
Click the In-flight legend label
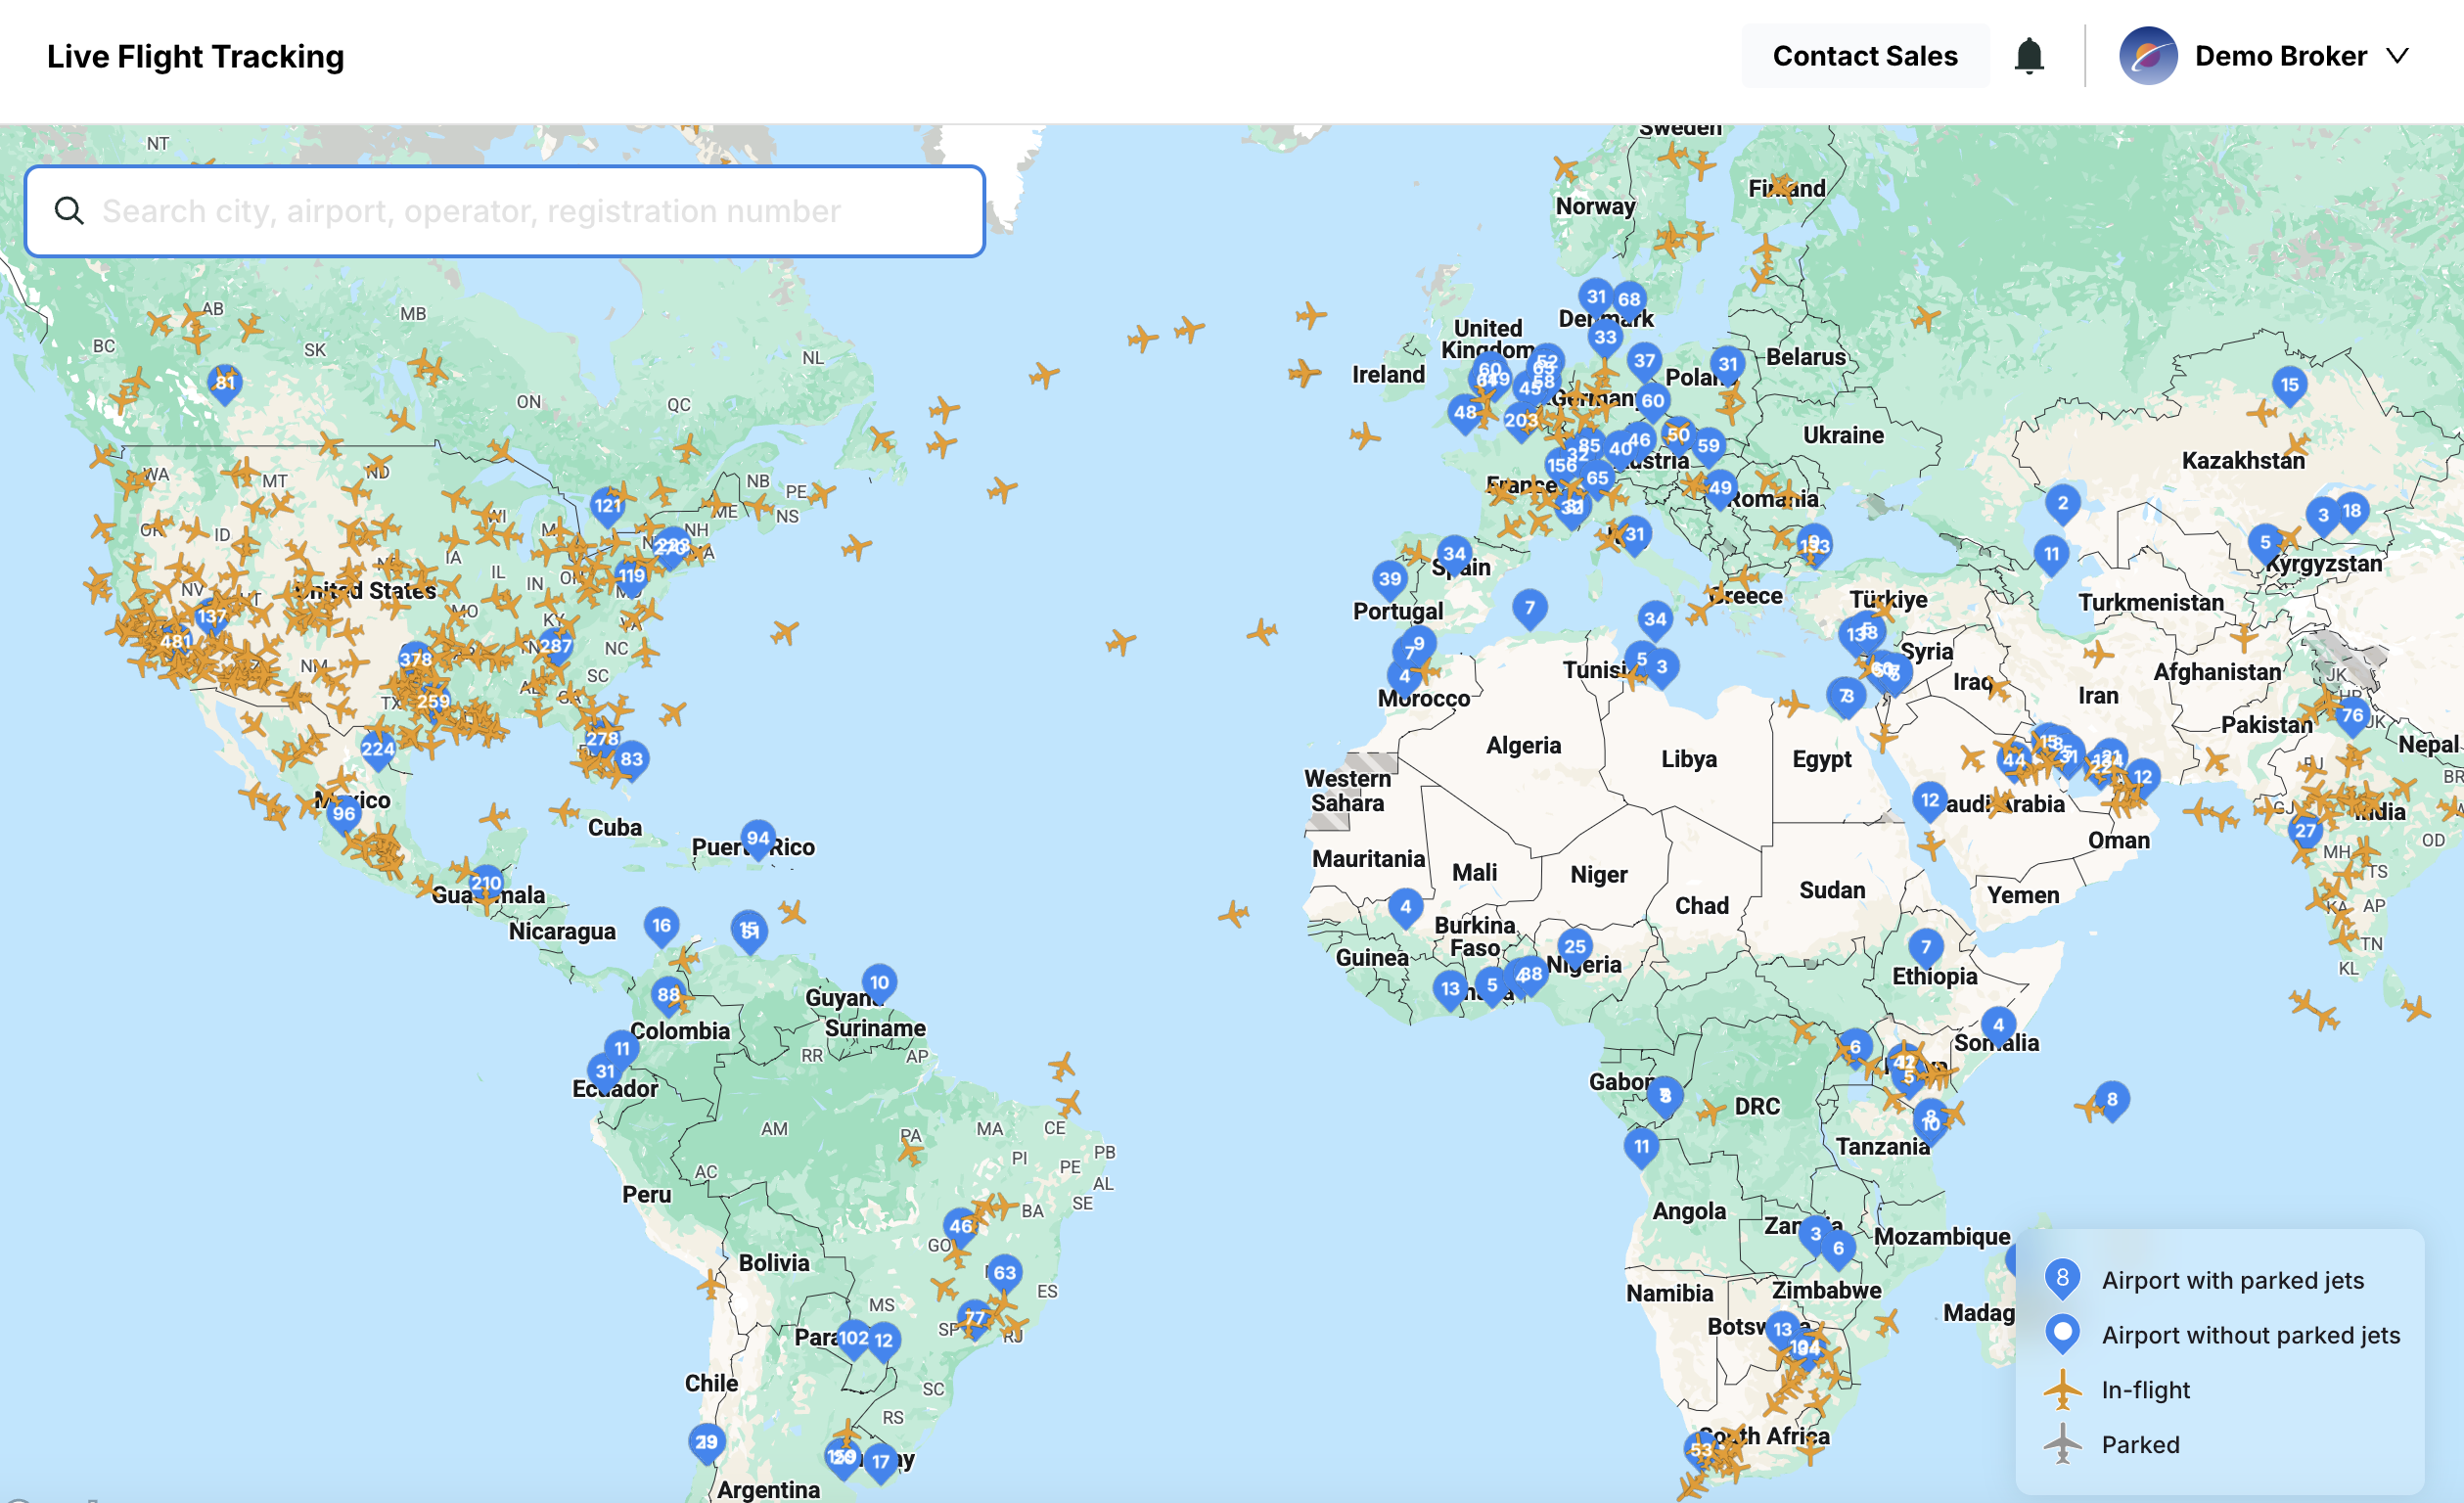point(2146,1391)
